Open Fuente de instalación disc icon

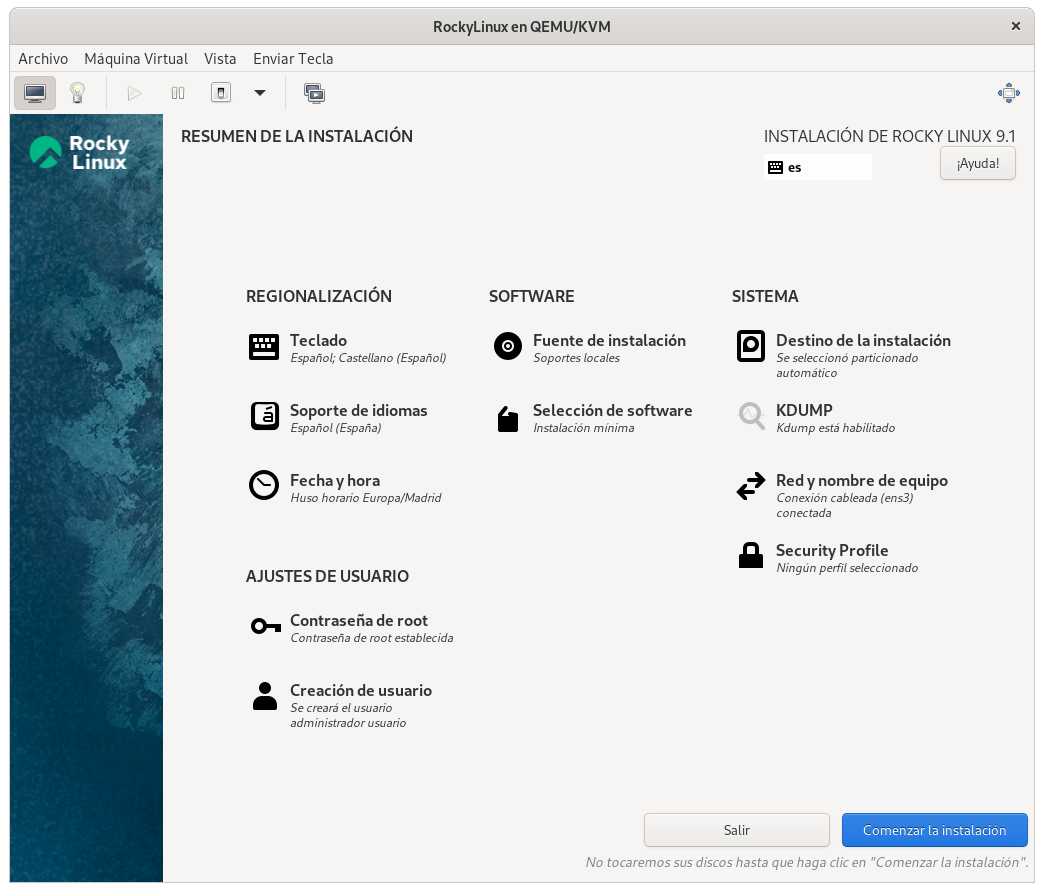click(x=508, y=346)
